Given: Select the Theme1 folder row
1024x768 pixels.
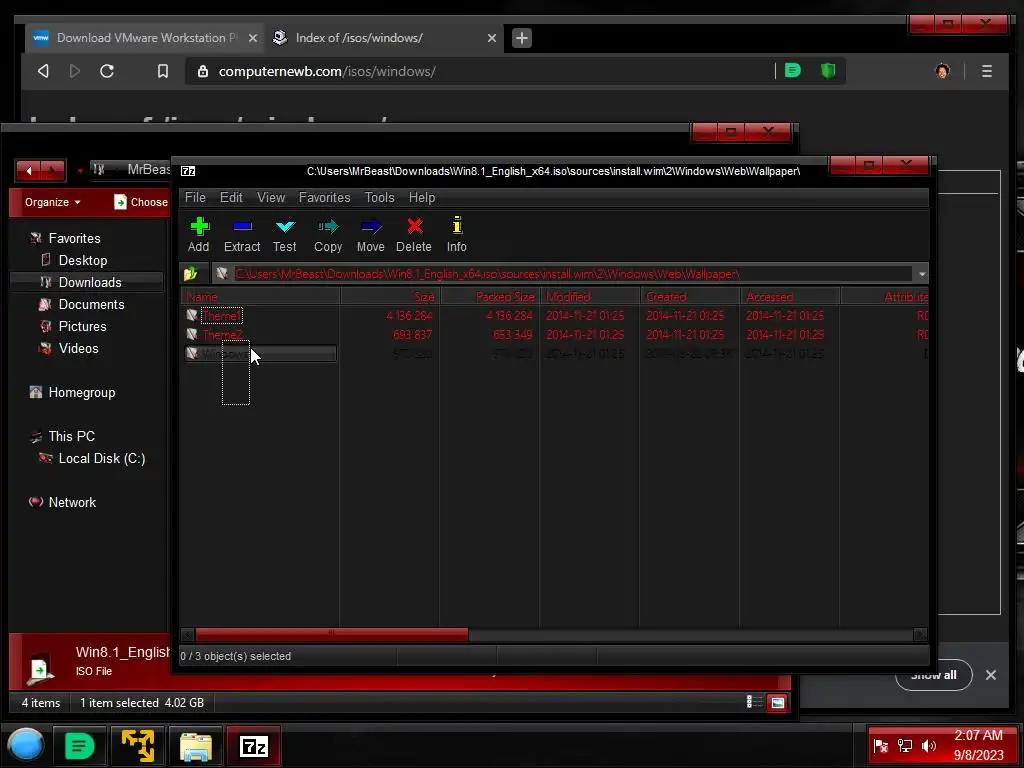Looking at the screenshot, I should click(555, 315).
